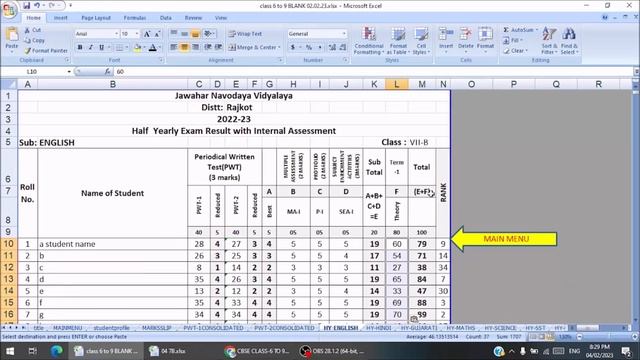Click Delete cells icon

coord(466,34)
